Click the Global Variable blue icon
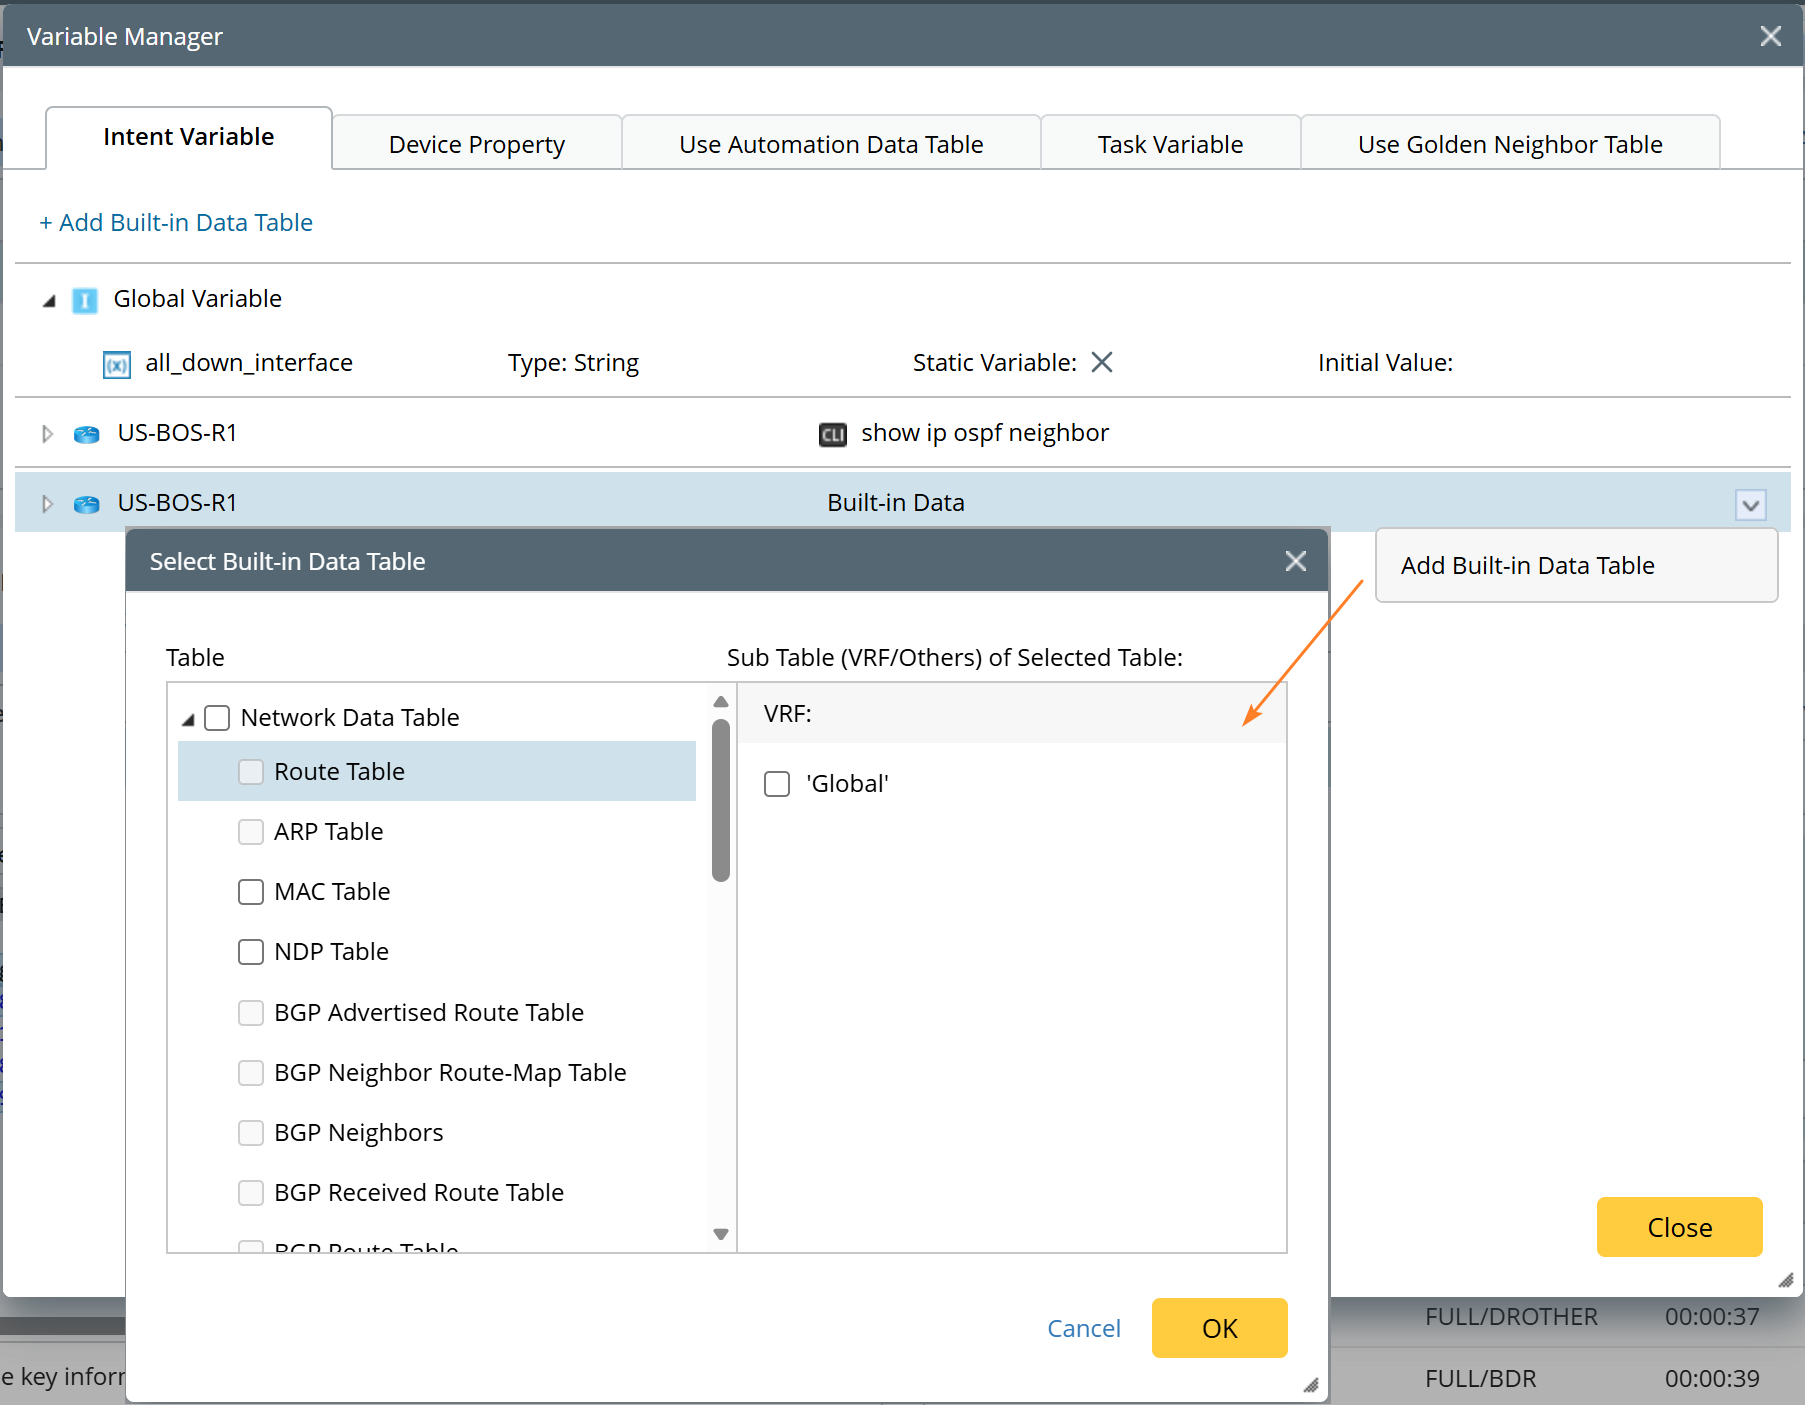Viewport: 1805px width, 1405px height. (x=85, y=300)
